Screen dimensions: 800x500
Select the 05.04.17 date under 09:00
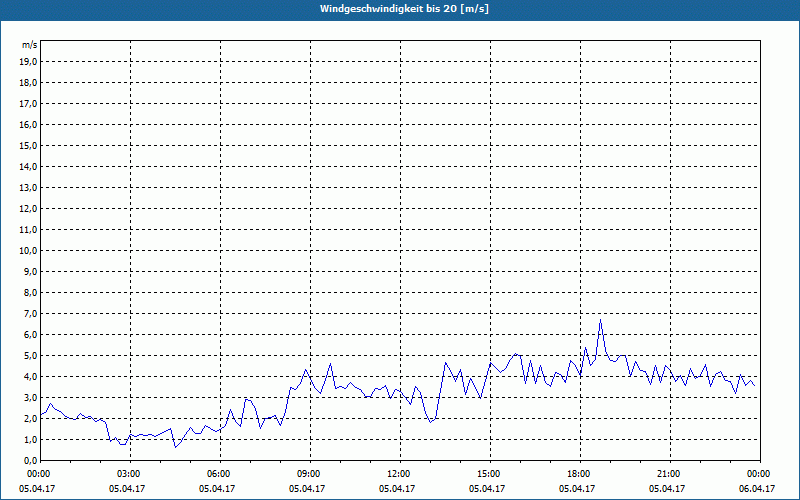[307, 488]
